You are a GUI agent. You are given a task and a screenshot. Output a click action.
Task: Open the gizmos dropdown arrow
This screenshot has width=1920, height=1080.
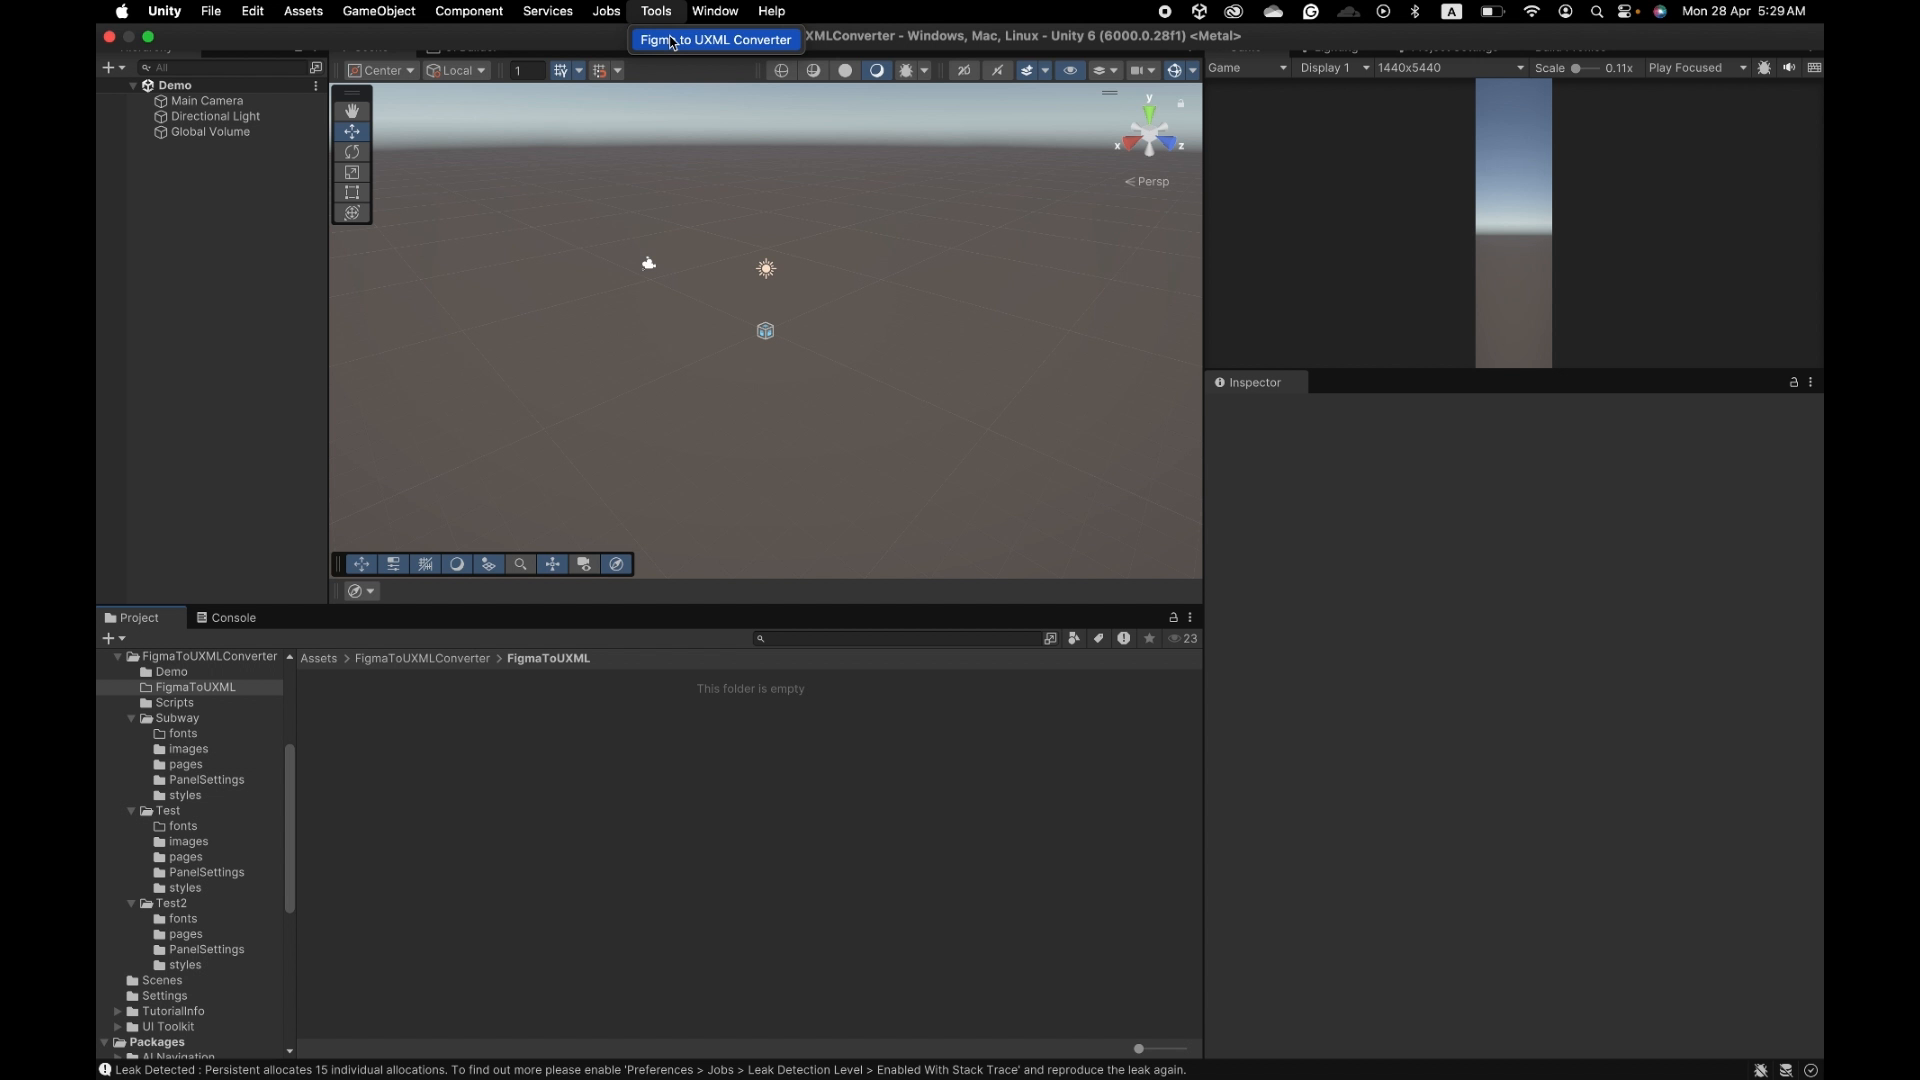[x=1192, y=70]
